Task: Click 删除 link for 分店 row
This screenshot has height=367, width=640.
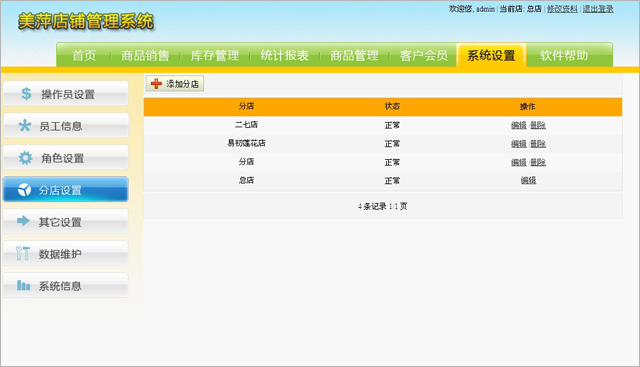Action: coord(538,162)
